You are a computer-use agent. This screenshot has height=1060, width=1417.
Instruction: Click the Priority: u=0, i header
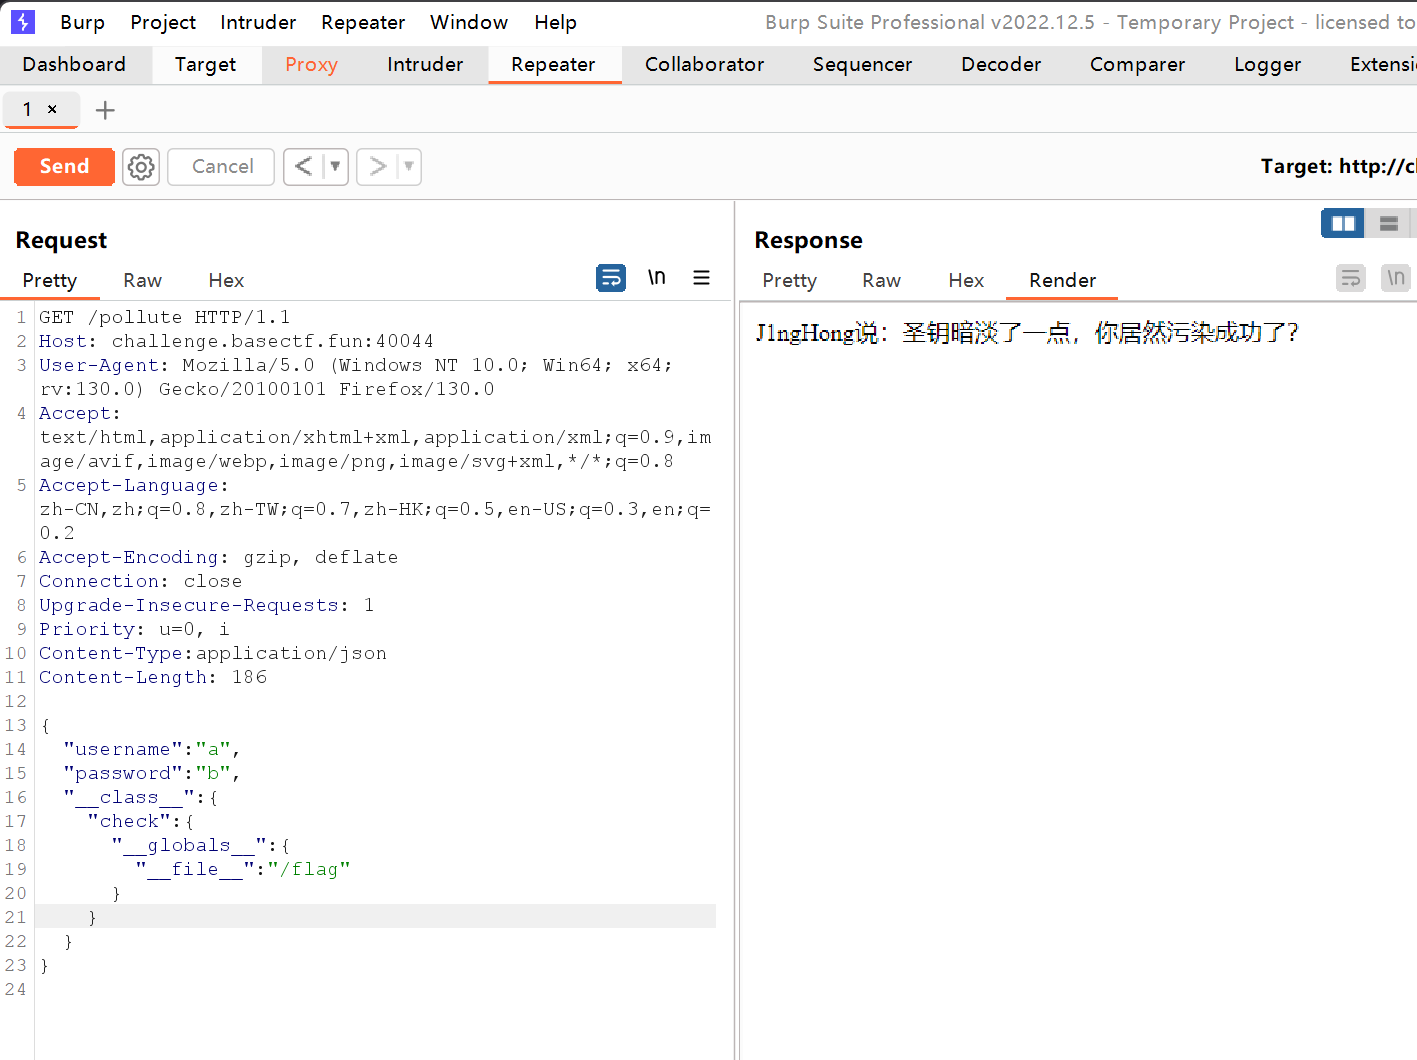point(134,629)
